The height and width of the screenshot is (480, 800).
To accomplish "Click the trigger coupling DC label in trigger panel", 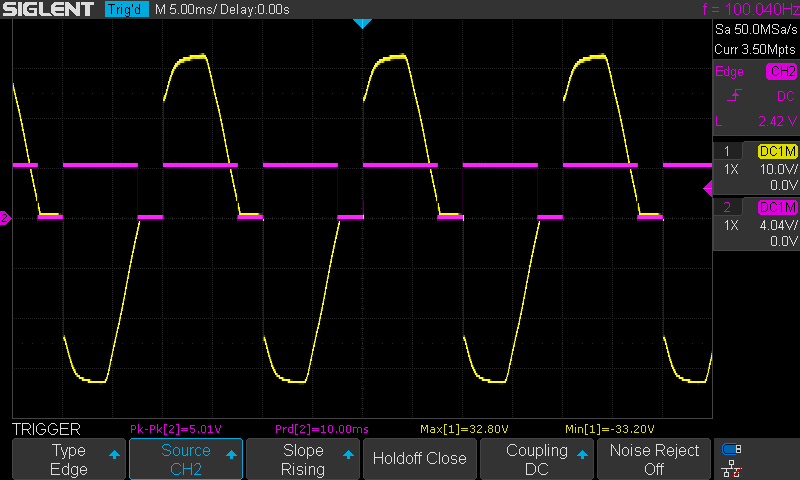I will pyautogui.click(x=786, y=96).
